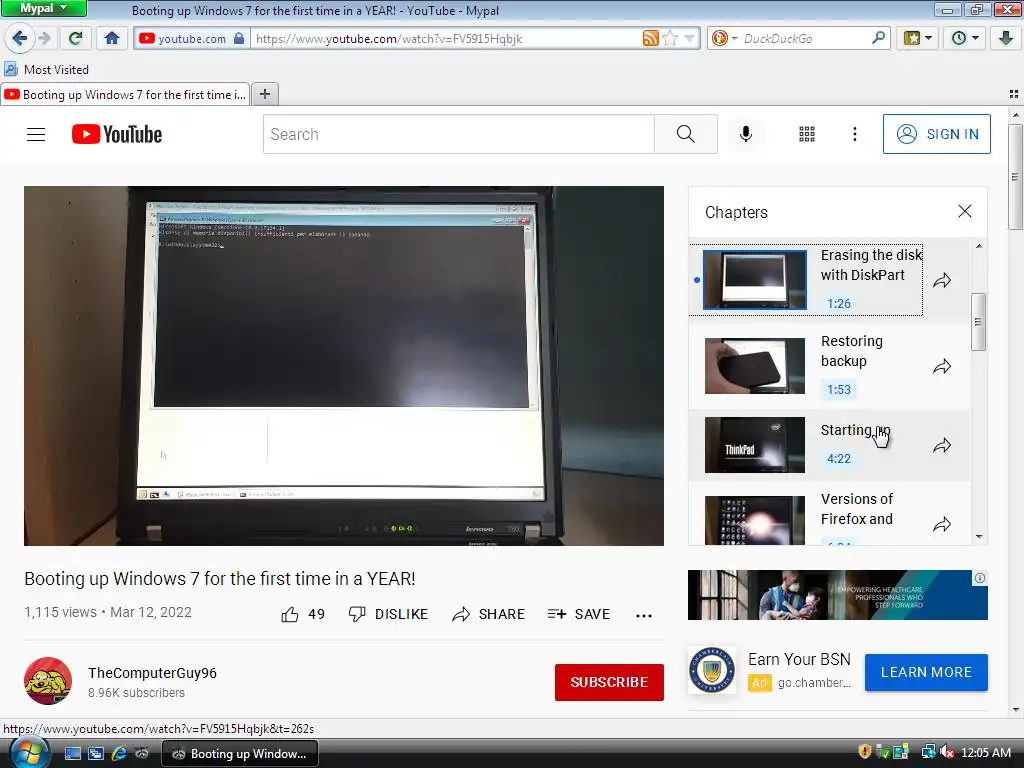Open more actions ellipsis under video
This screenshot has height=768, width=1024.
pos(644,615)
